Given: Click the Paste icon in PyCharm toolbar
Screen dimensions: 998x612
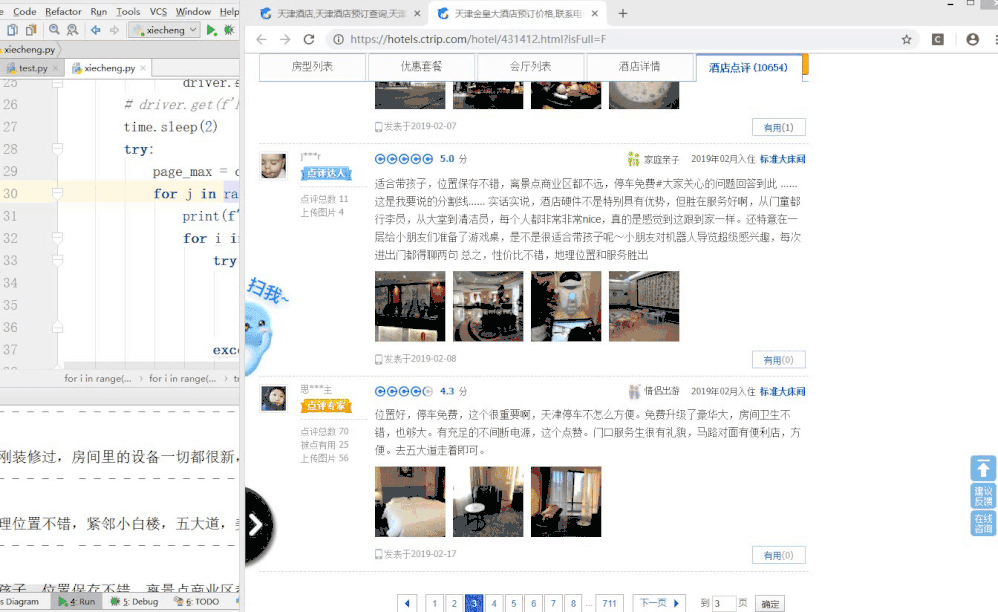Looking at the screenshot, I should pos(31,30).
